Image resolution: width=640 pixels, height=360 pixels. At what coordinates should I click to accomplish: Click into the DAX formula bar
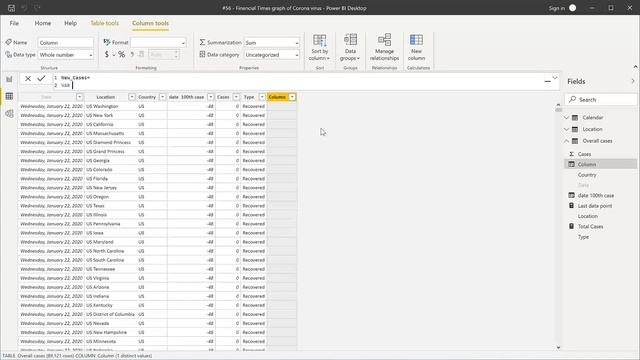tap(298, 81)
